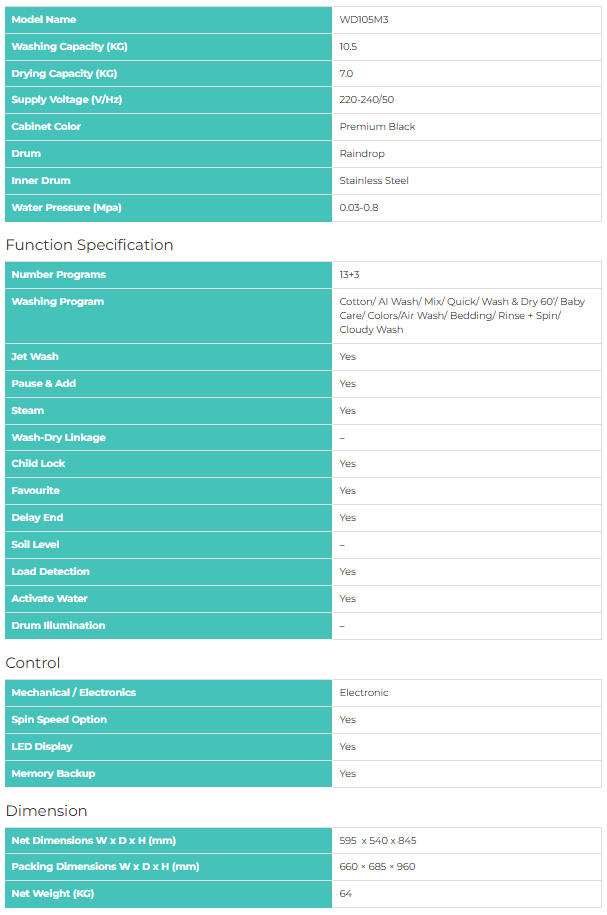Select the Stainless Steel inner drum value
Viewport: 607px width, 915px height.
[x=374, y=181]
